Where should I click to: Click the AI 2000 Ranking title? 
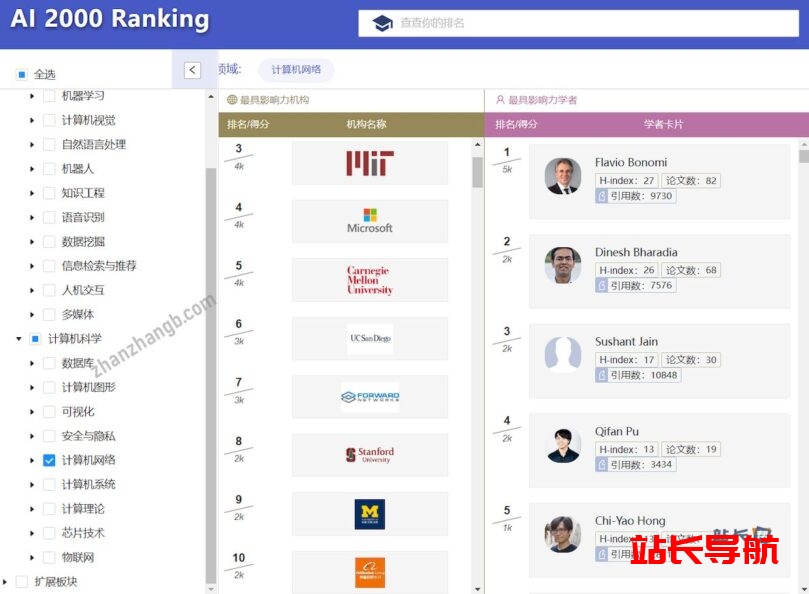click(x=110, y=19)
